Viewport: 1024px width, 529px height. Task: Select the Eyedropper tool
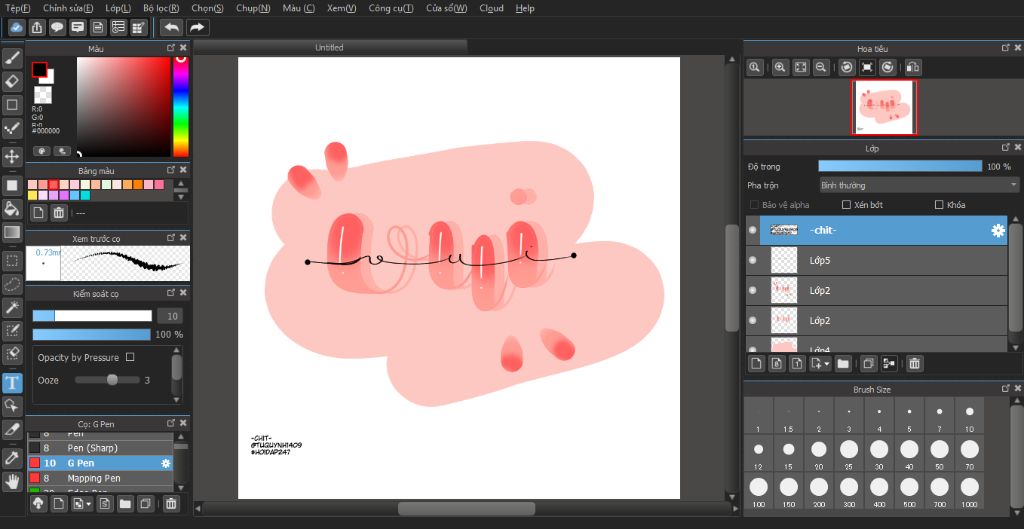12,457
